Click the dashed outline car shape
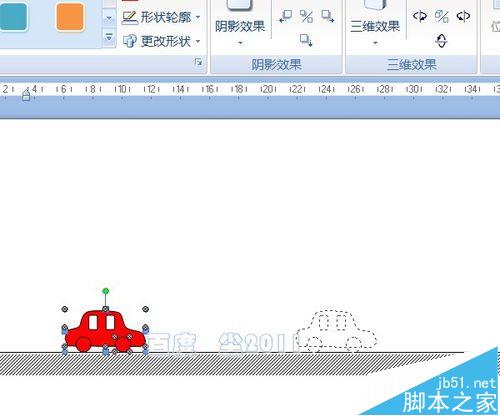500x417 pixels. pyautogui.click(x=337, y=331)
